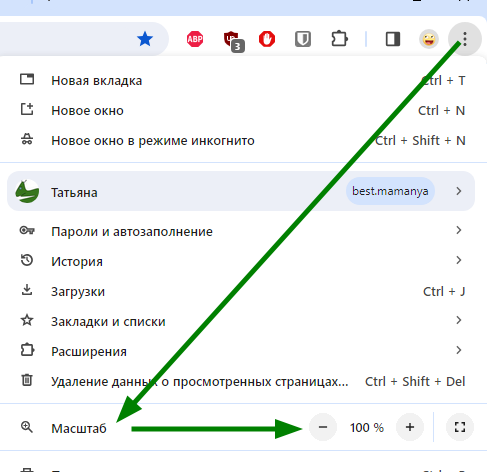Open the История submenu

click(243, 261)
